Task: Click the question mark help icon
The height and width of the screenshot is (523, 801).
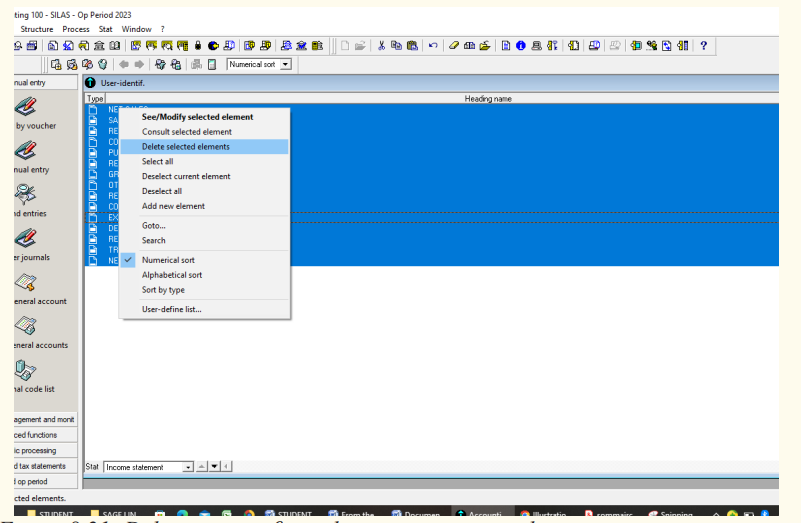Action: coord(703,45)
